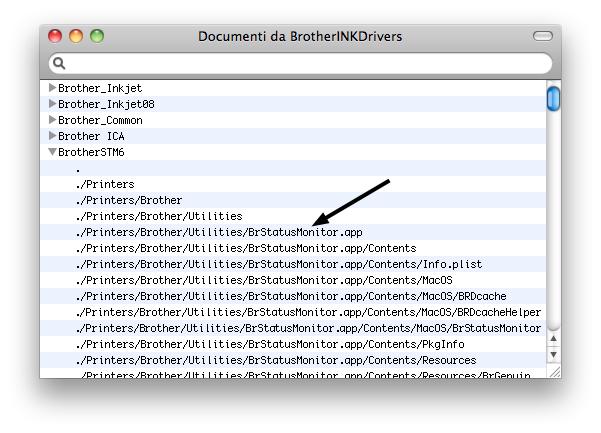Select the row ending in MacOS/BRDcacheHelper
The height and width of the screenshot is (433, 601).
point(293,312)
